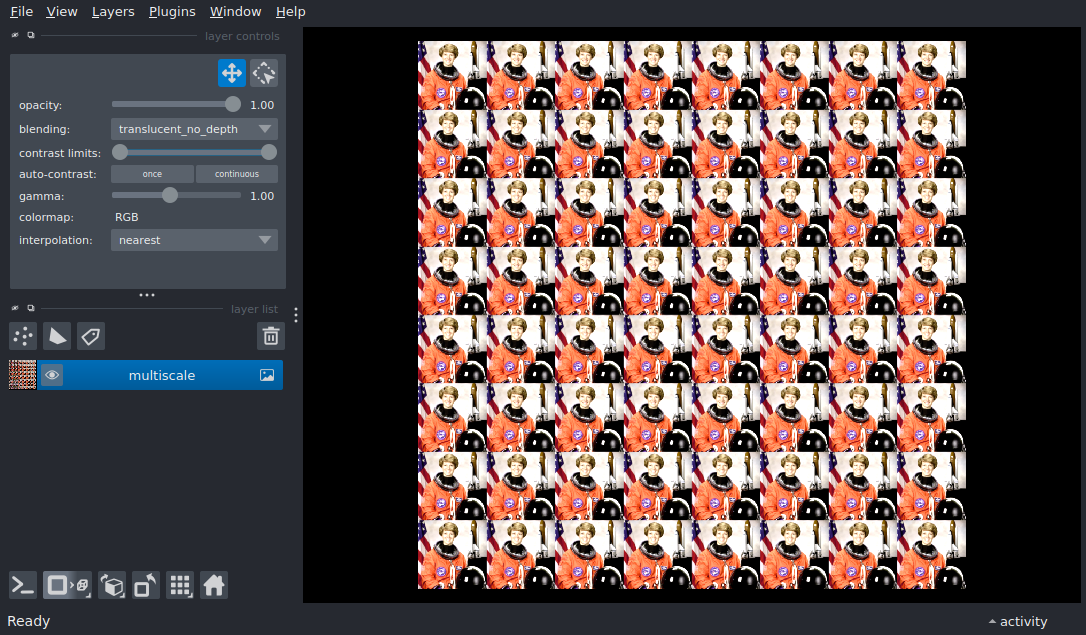Viewport: 1086px width, 635px height.
Task: Click the opacity value 1.00
Action: tap(262, 105)
